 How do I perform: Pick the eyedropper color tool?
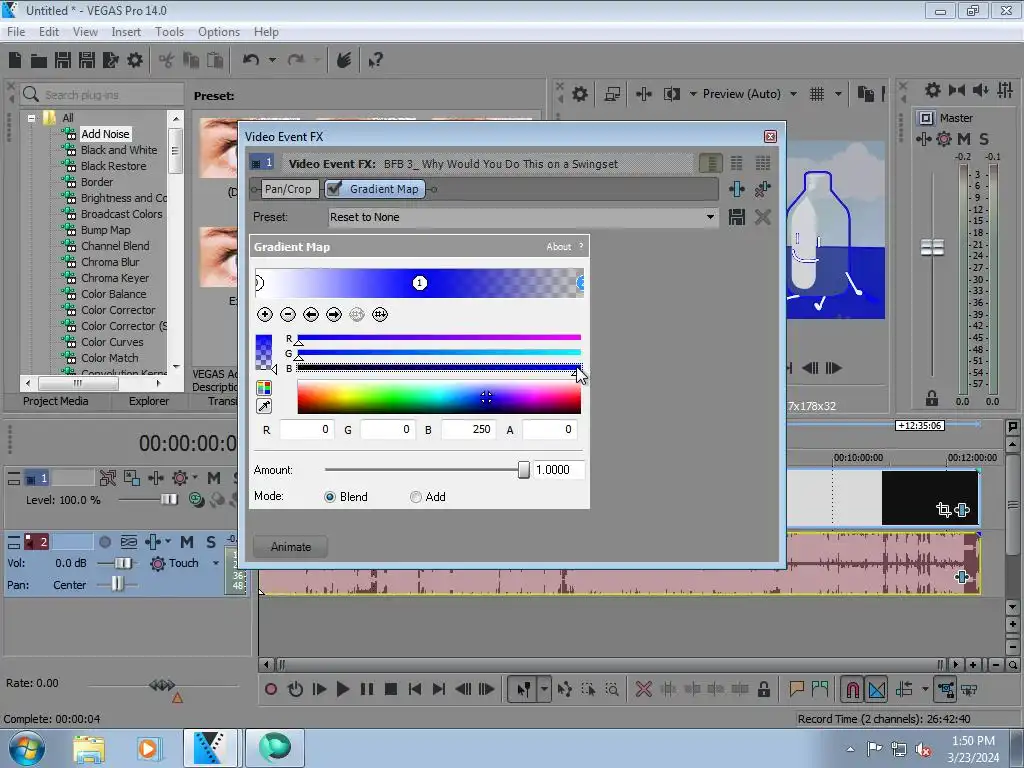[x=264, y=406]
